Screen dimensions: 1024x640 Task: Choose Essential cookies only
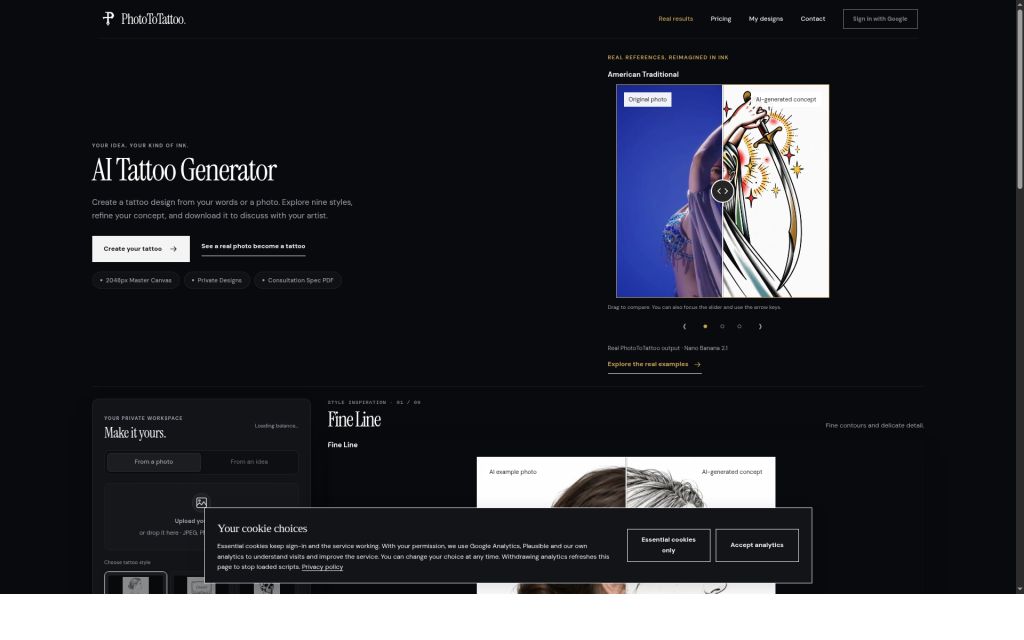[668, 545]
